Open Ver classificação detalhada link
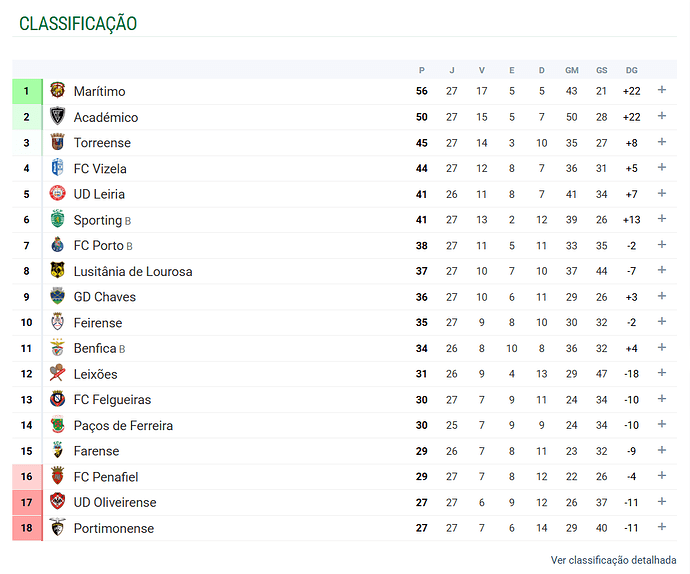Image resolution: width=690 pixels, height=574 pixels. pyautogui.click(x=613, y=559)
